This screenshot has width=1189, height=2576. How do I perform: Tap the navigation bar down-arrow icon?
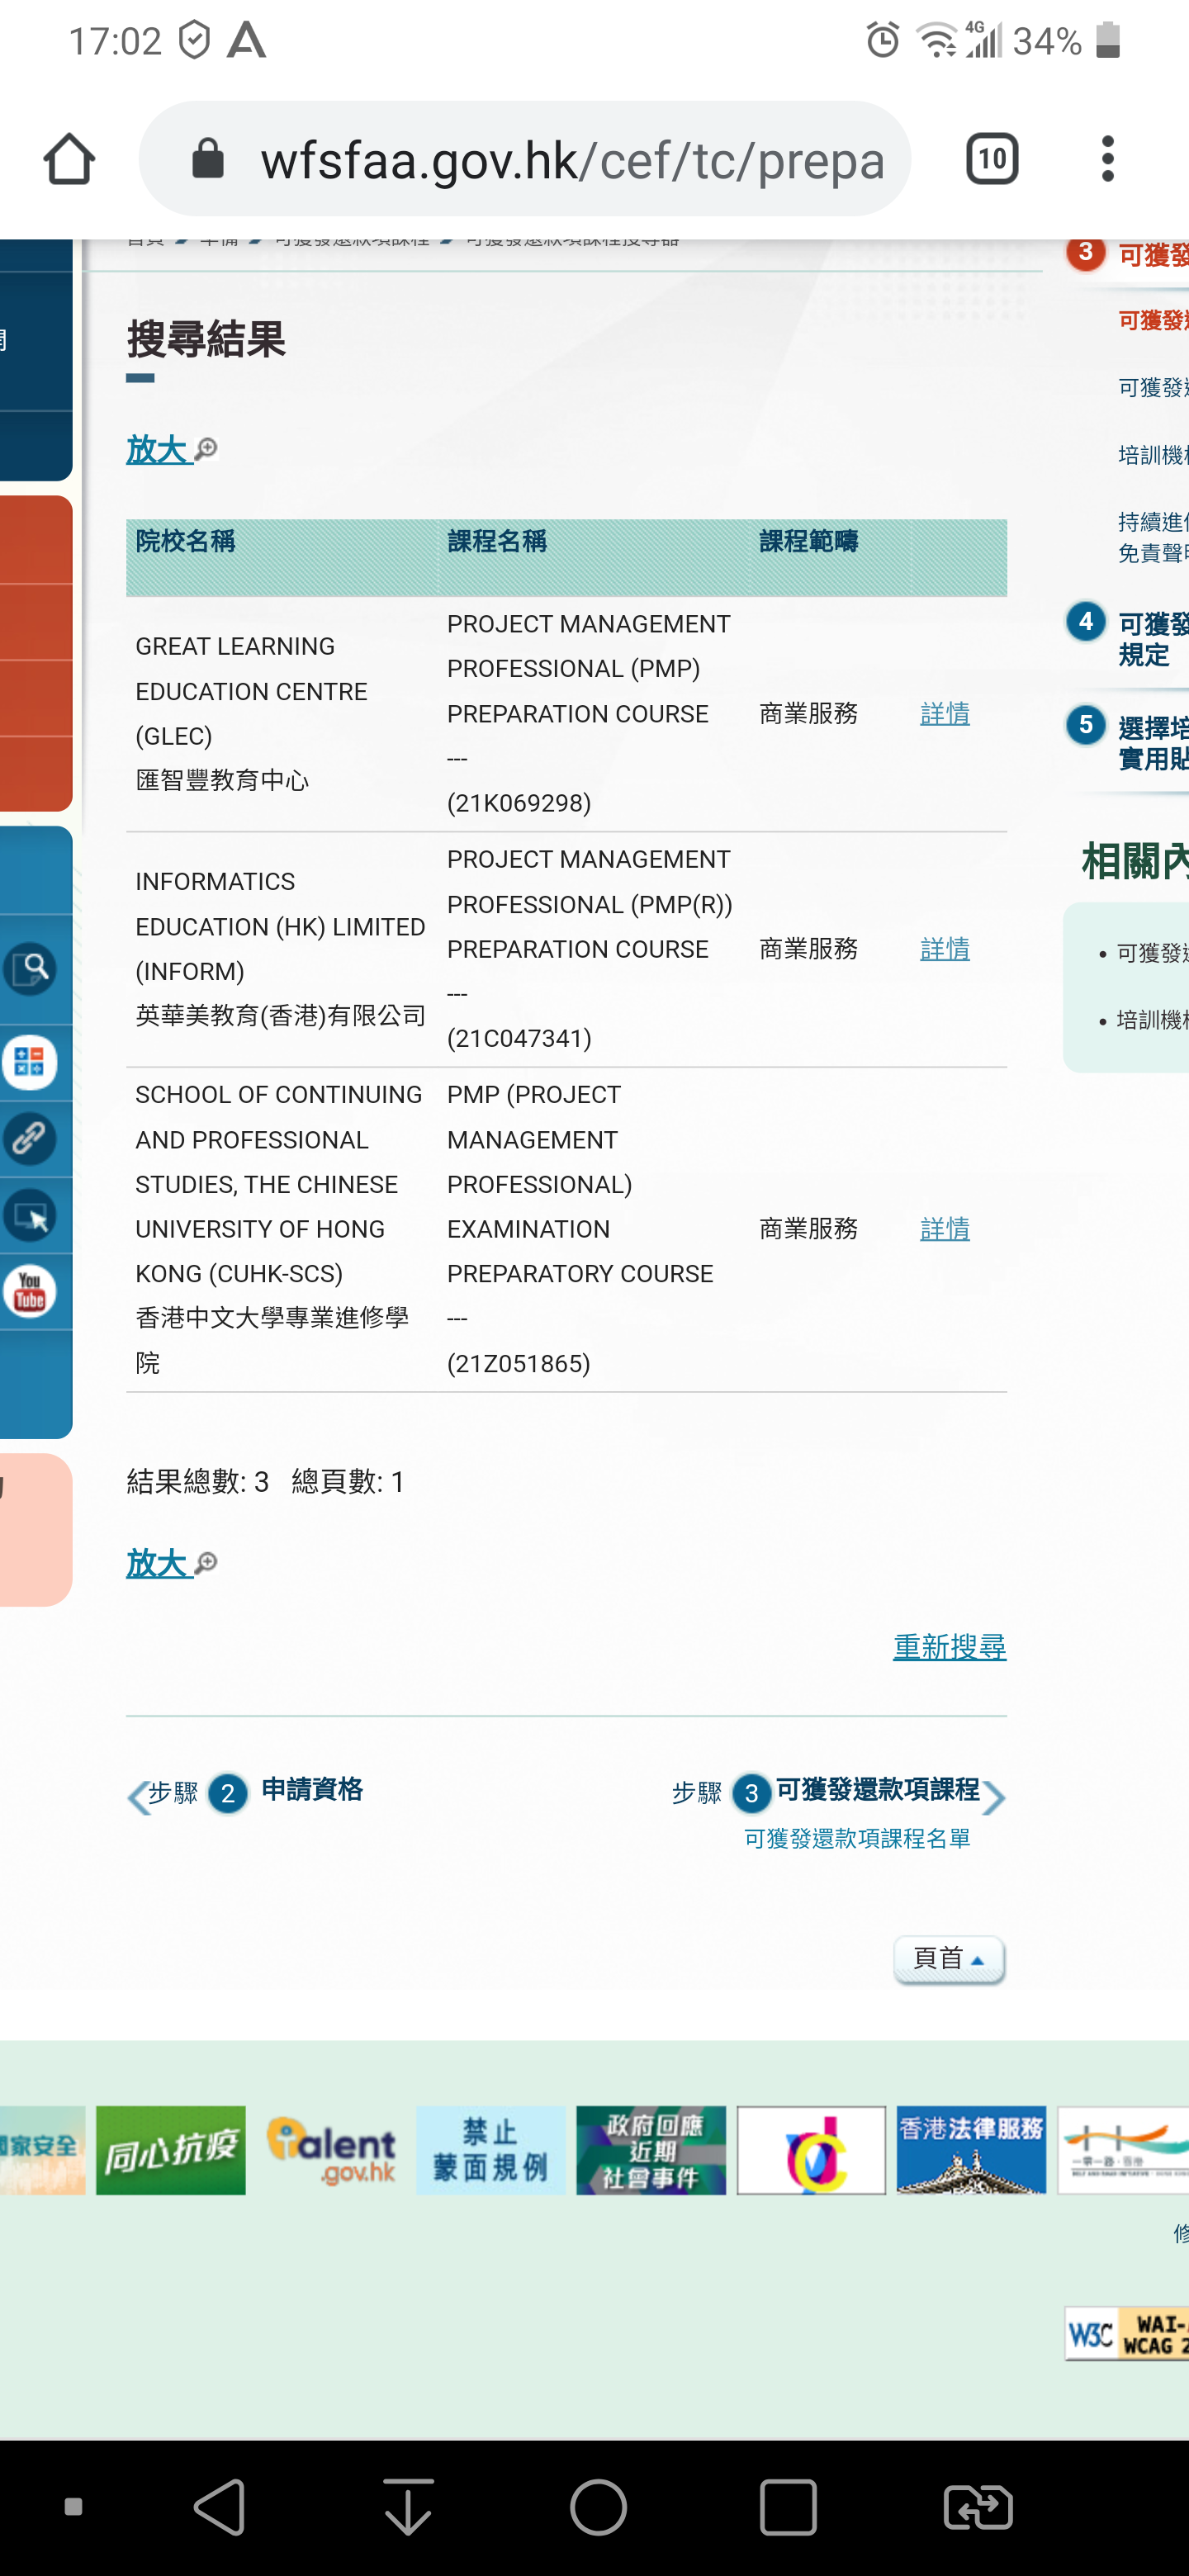tap(408, 2507)
